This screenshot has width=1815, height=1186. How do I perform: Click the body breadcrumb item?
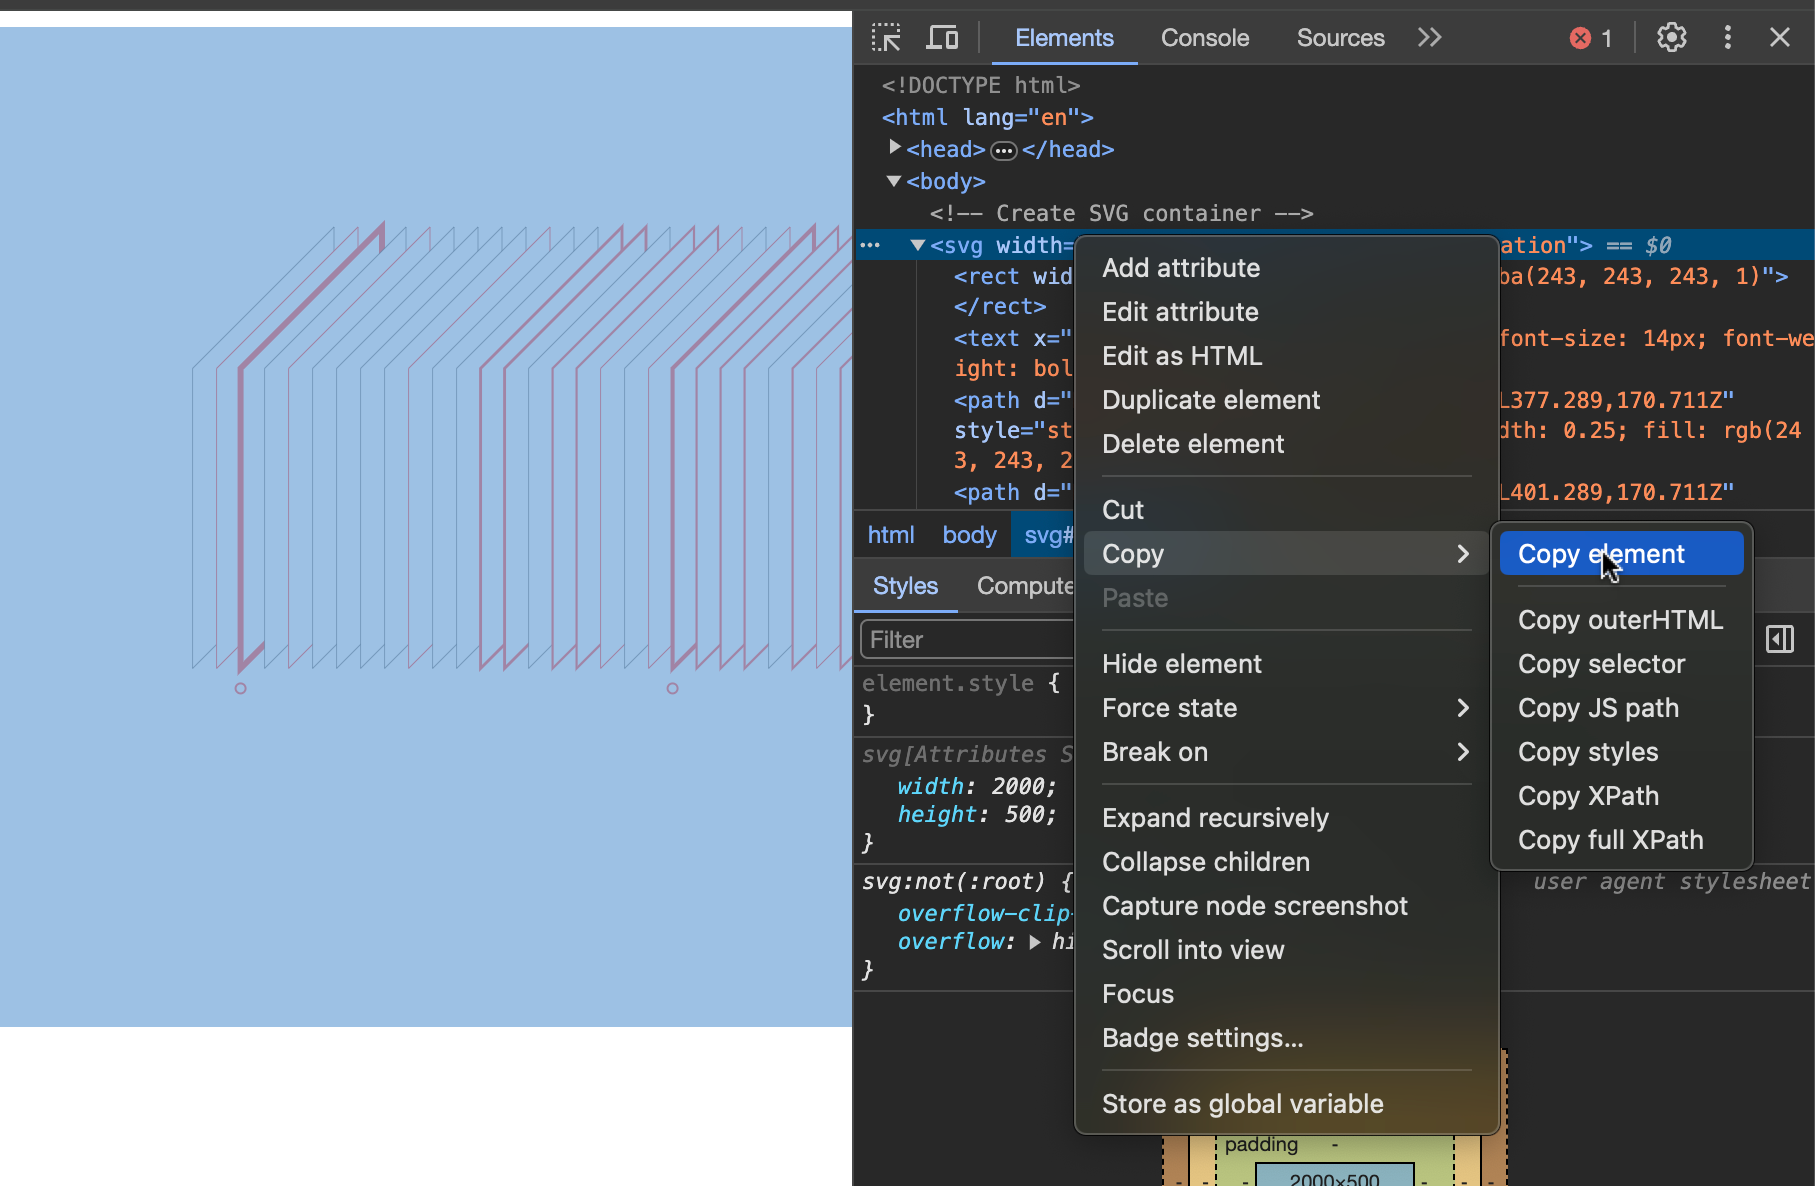969,535
